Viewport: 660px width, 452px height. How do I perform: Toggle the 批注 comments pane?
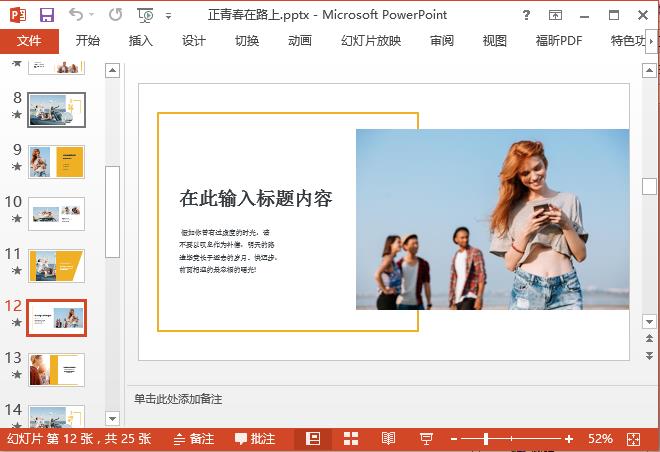click(255, 439)
